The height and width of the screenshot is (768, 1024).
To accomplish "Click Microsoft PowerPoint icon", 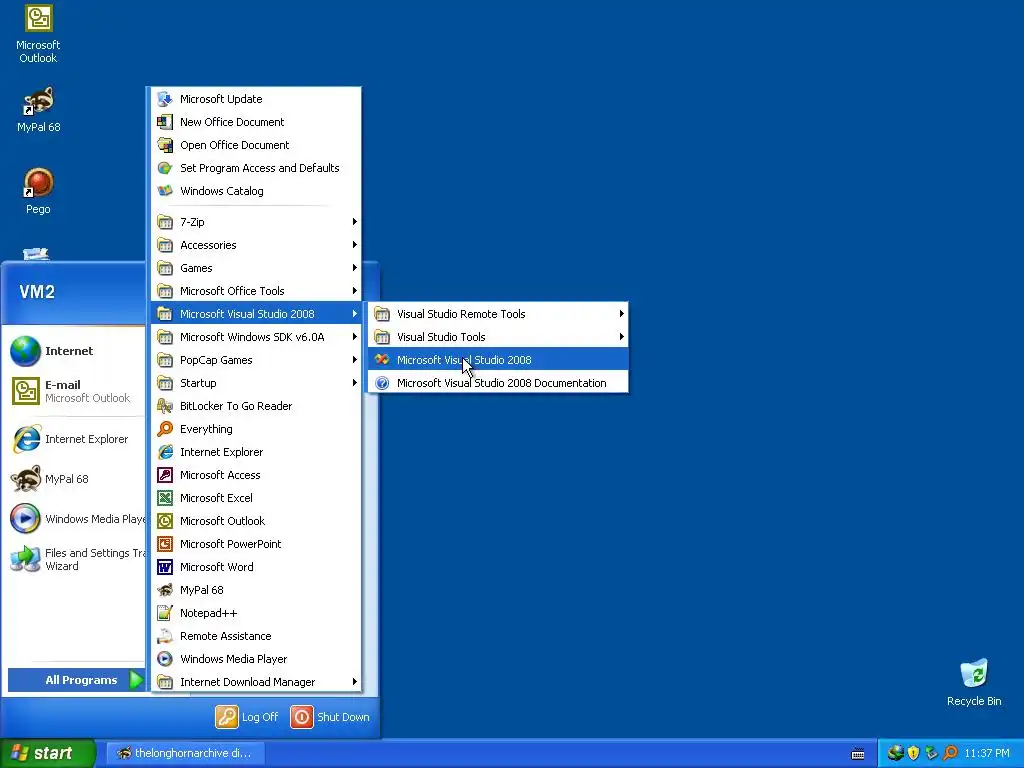I will click(165, 544).
